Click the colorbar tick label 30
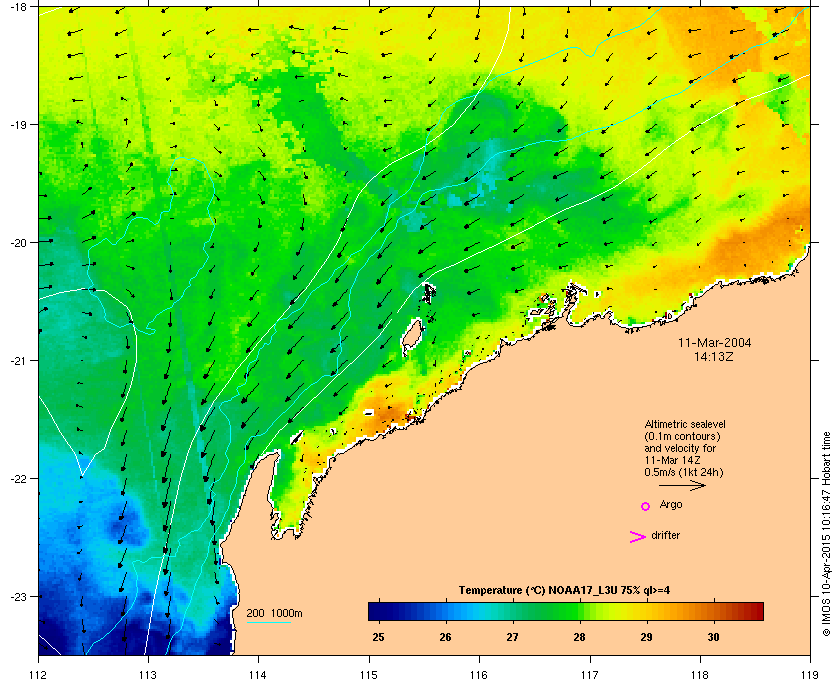Image resolution: width=840 pixels, height=680 pixels. click(x=713, y=637)
